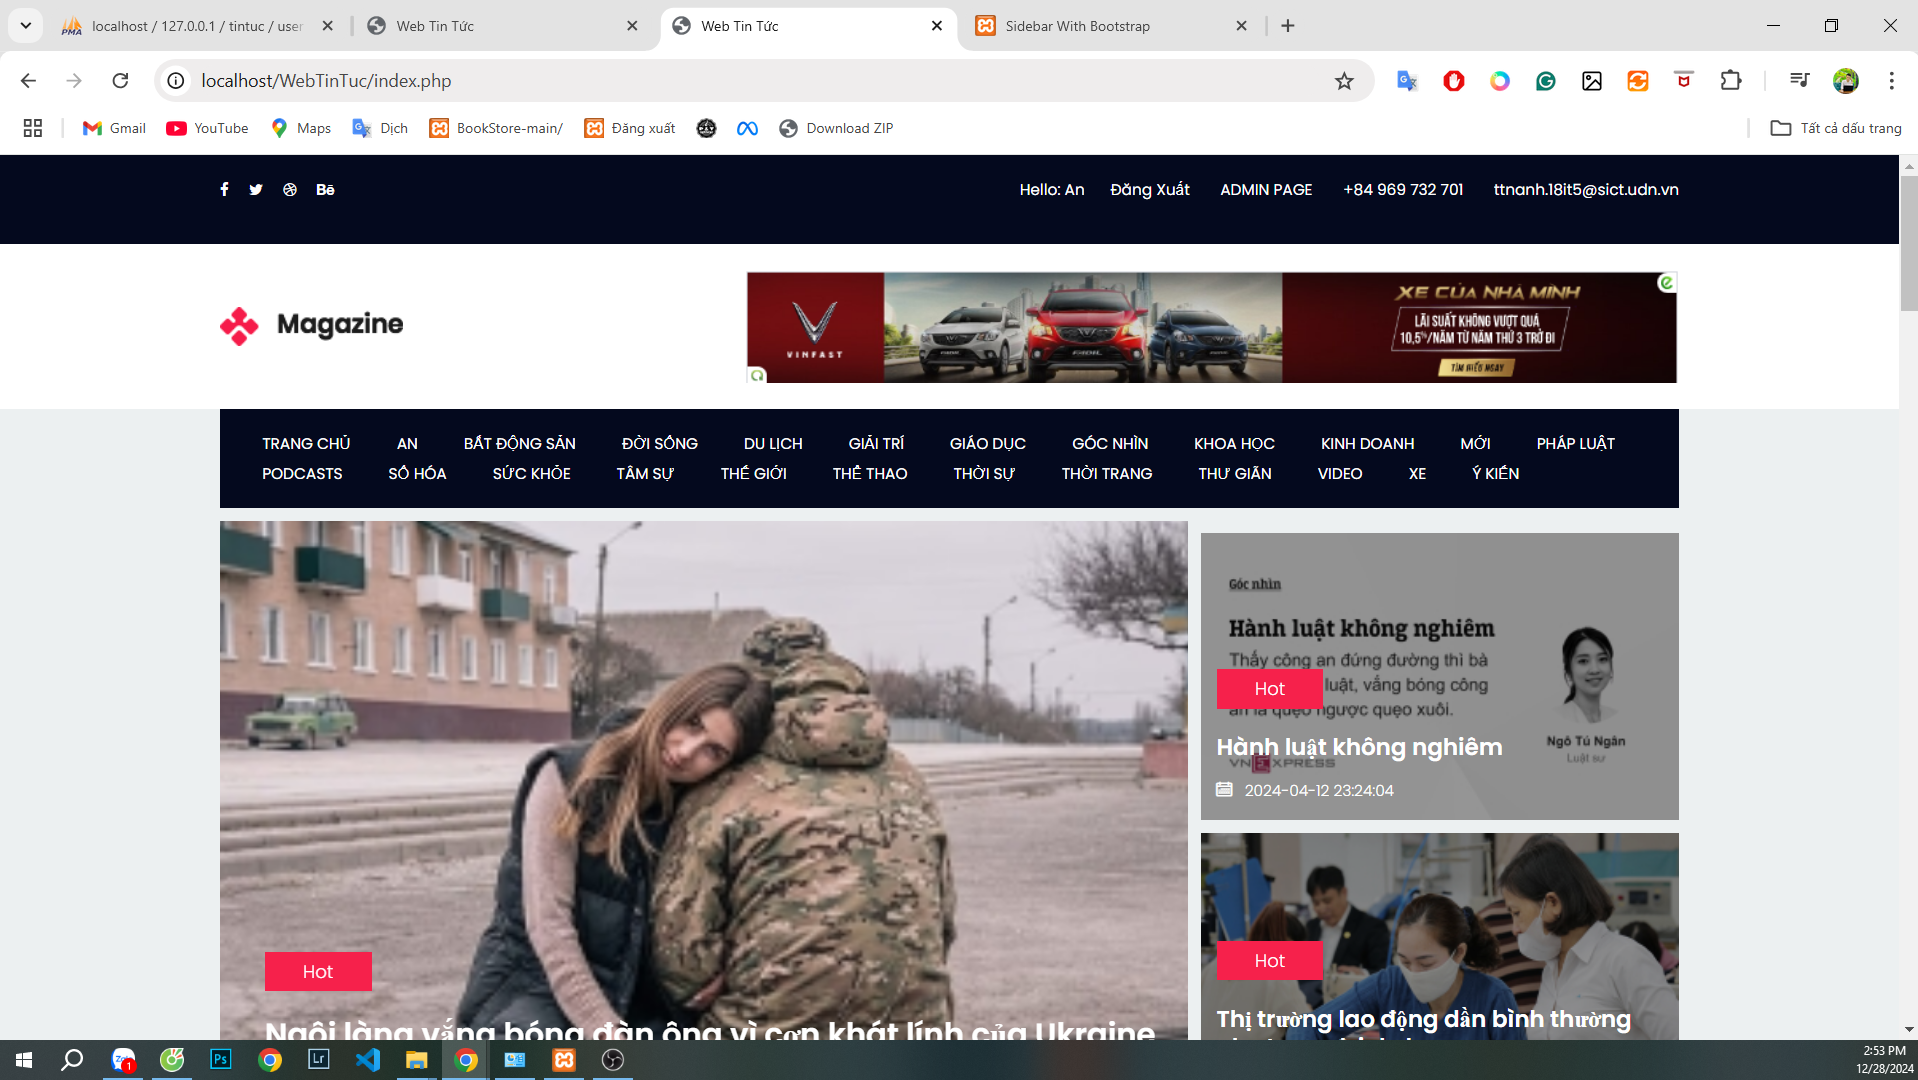This screenshot has width=1918, height=1080.
Task: Open XAMPP from the taskbar
Action: (564, 1060)
